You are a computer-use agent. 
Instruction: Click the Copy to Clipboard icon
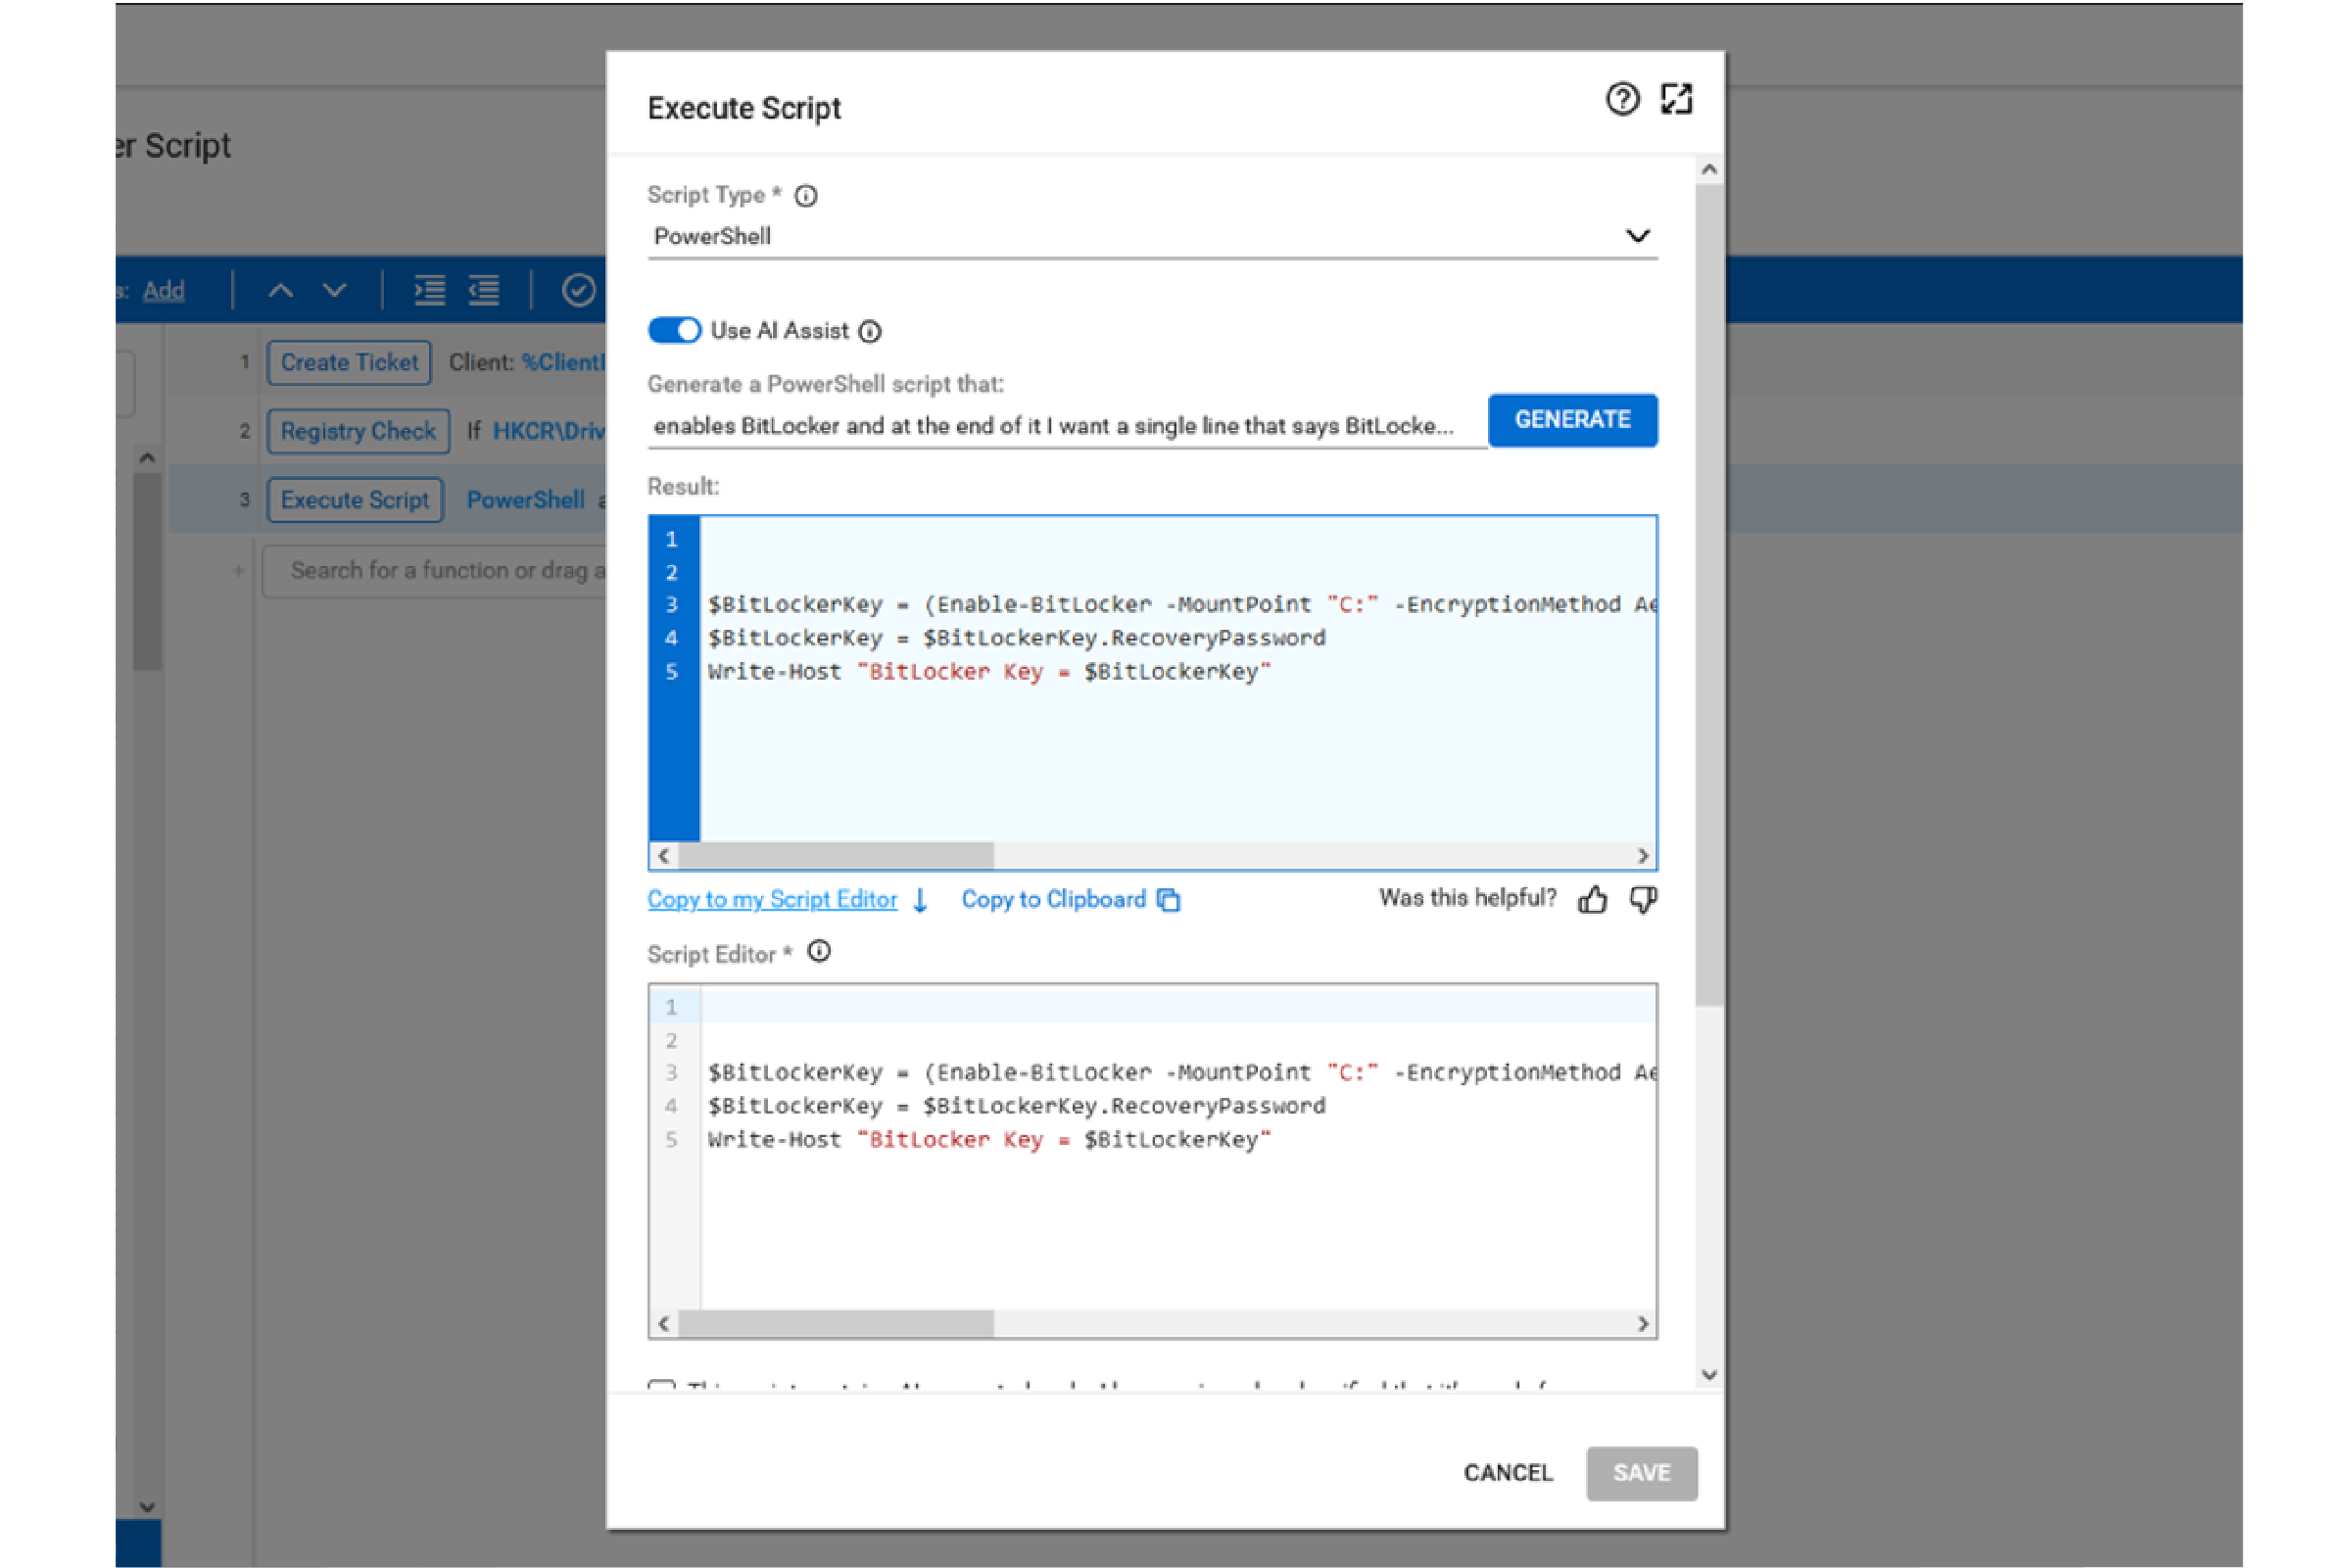click(x=1168, y=900)
